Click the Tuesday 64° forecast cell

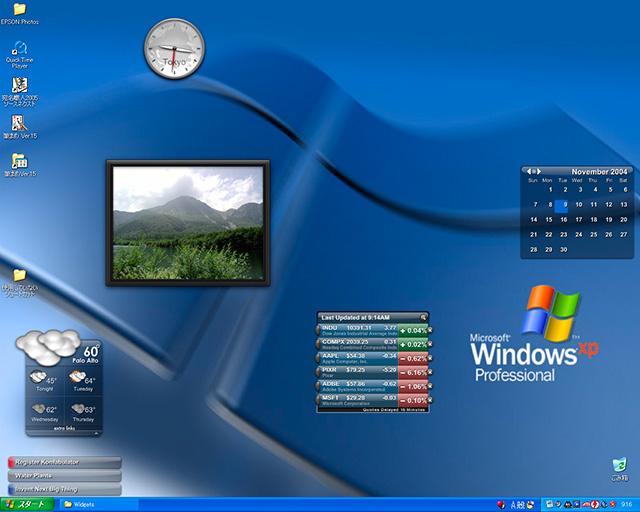click(83, 381)
